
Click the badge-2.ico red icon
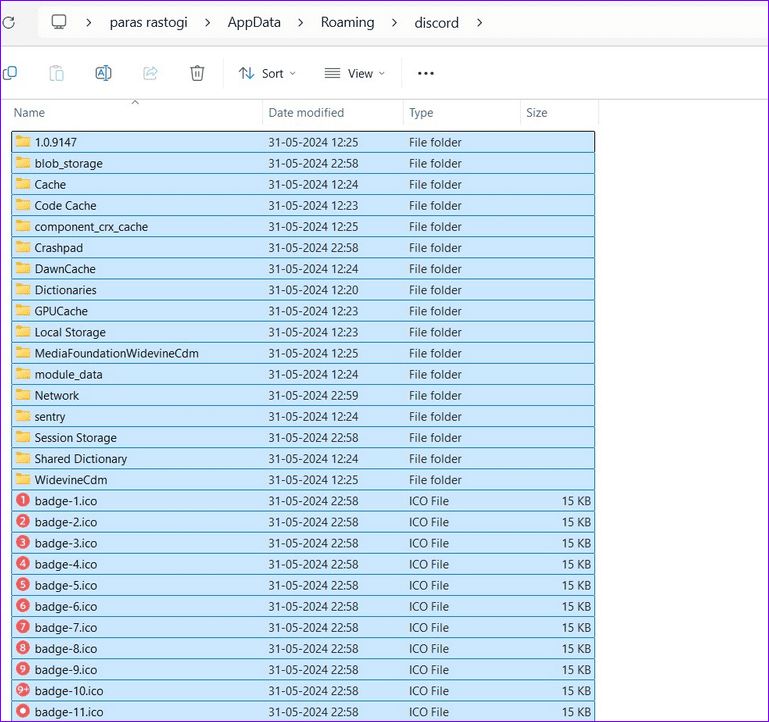[23, 521]
